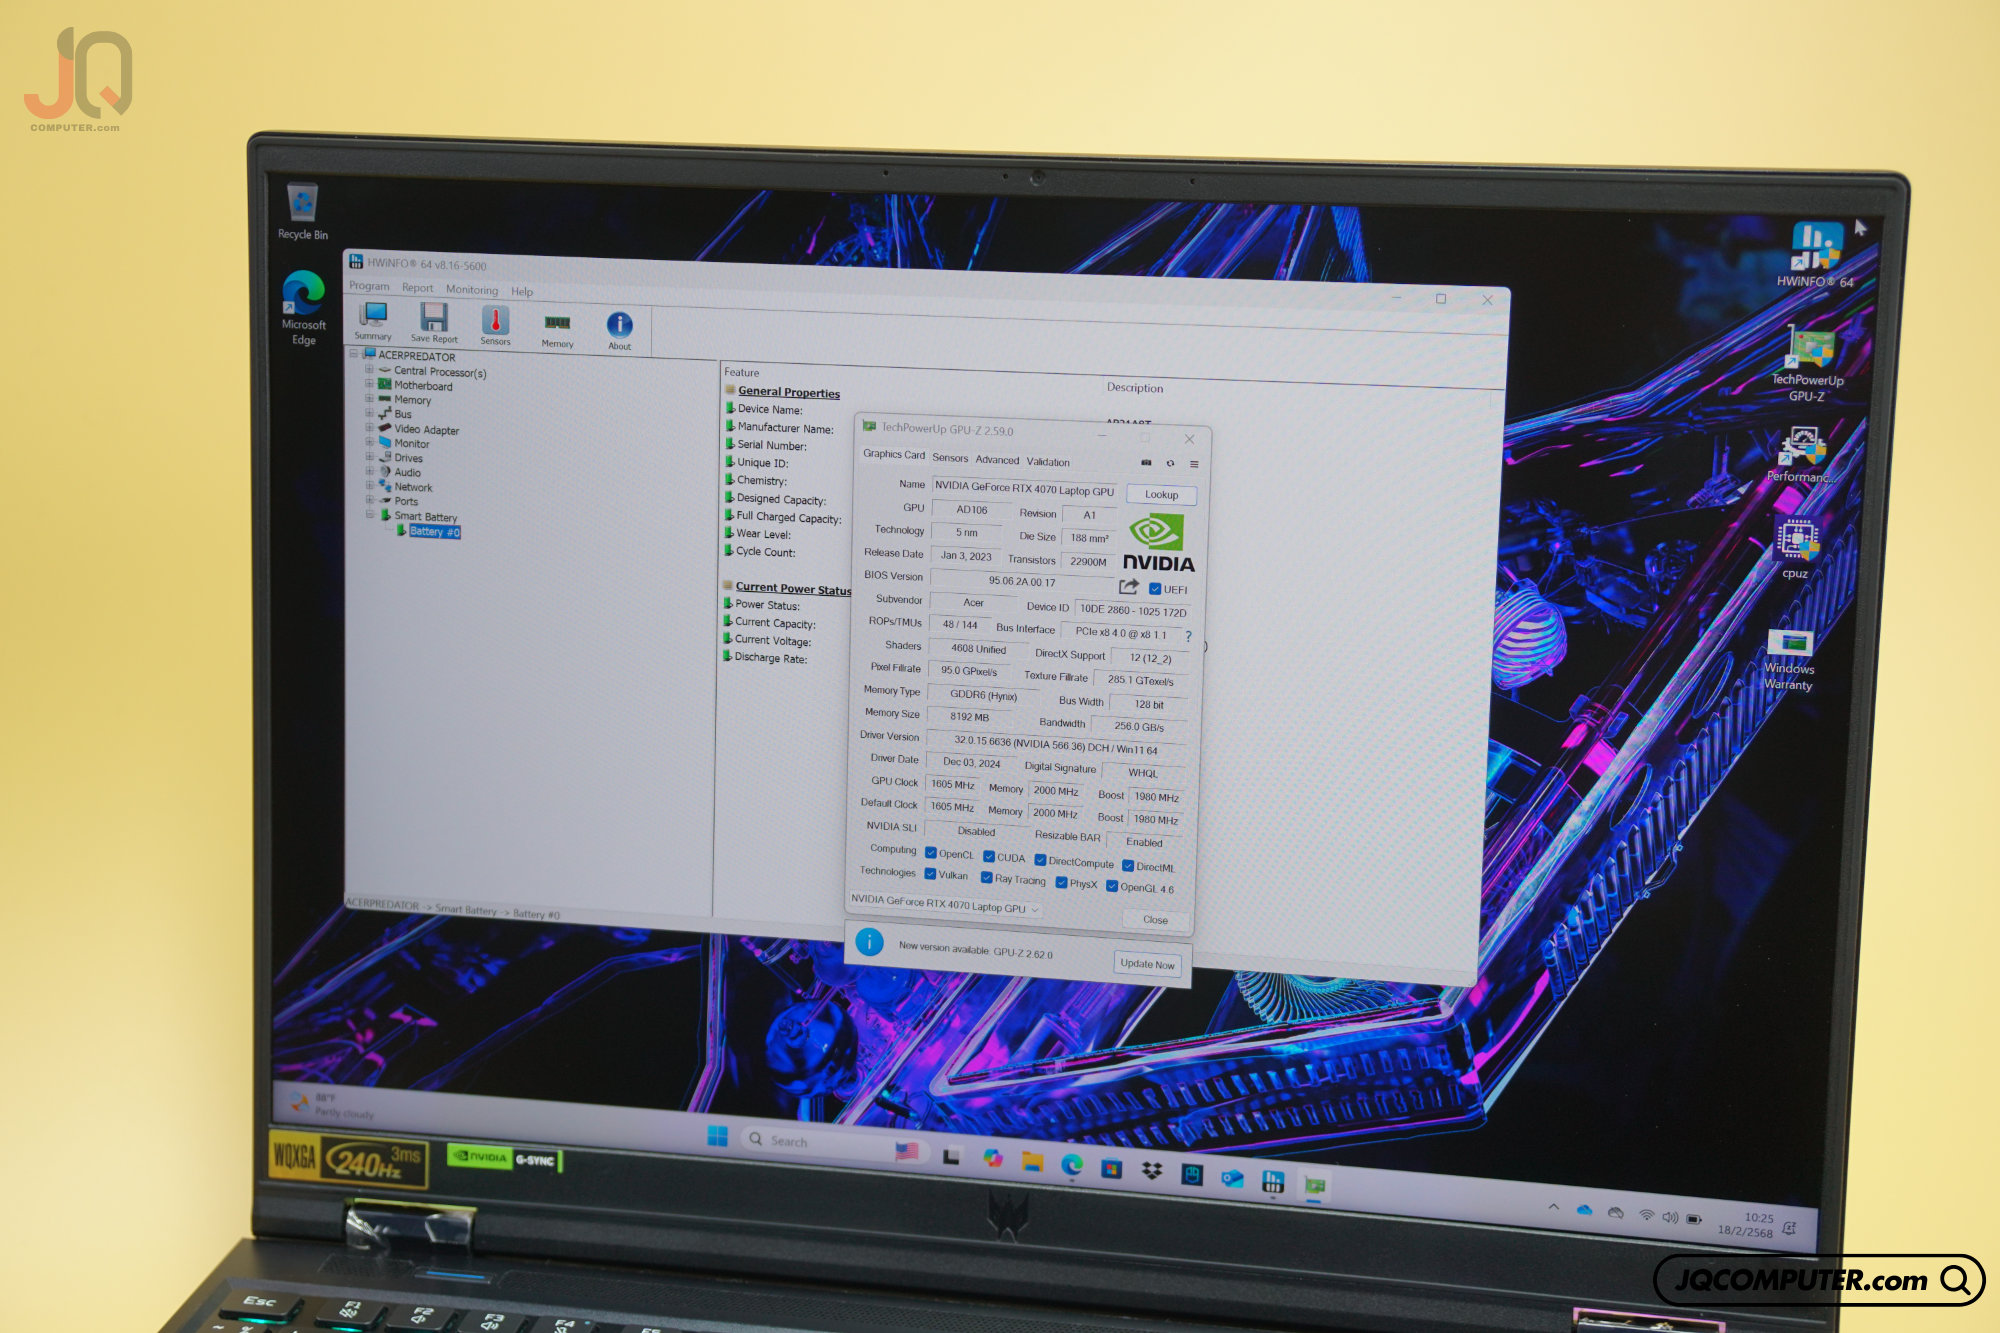The width and height of the screenshot is (2000, 1333).
Task: Switch to the Validation tab in GPU-Z
Action: pos(1048,462)
